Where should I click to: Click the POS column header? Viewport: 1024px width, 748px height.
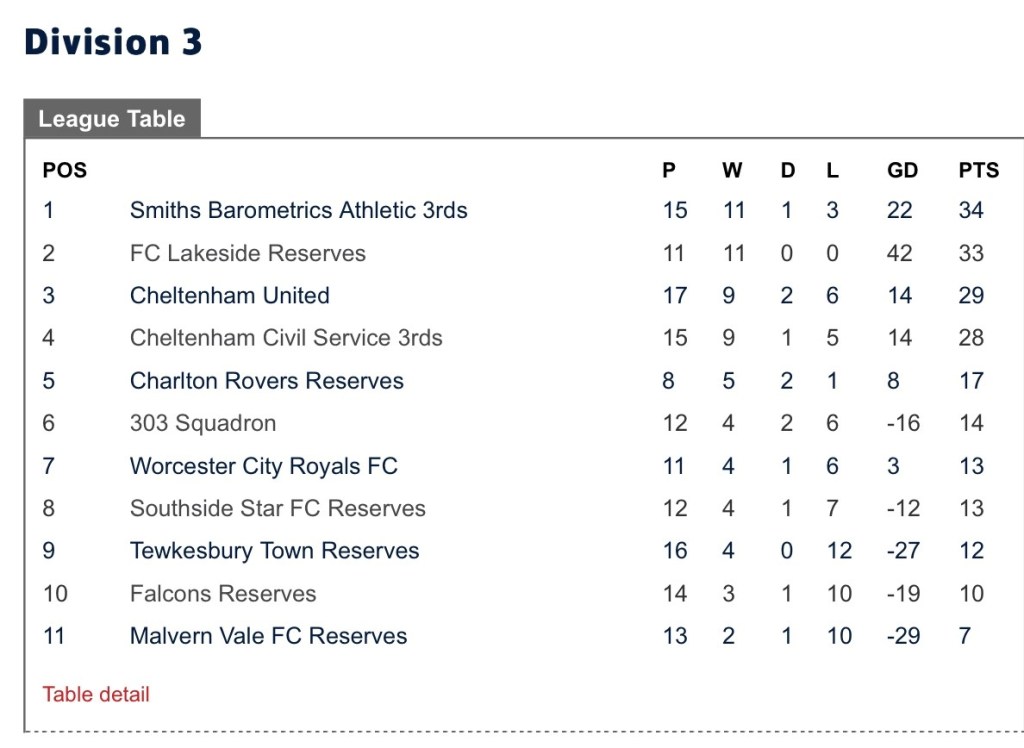[65, 170]
